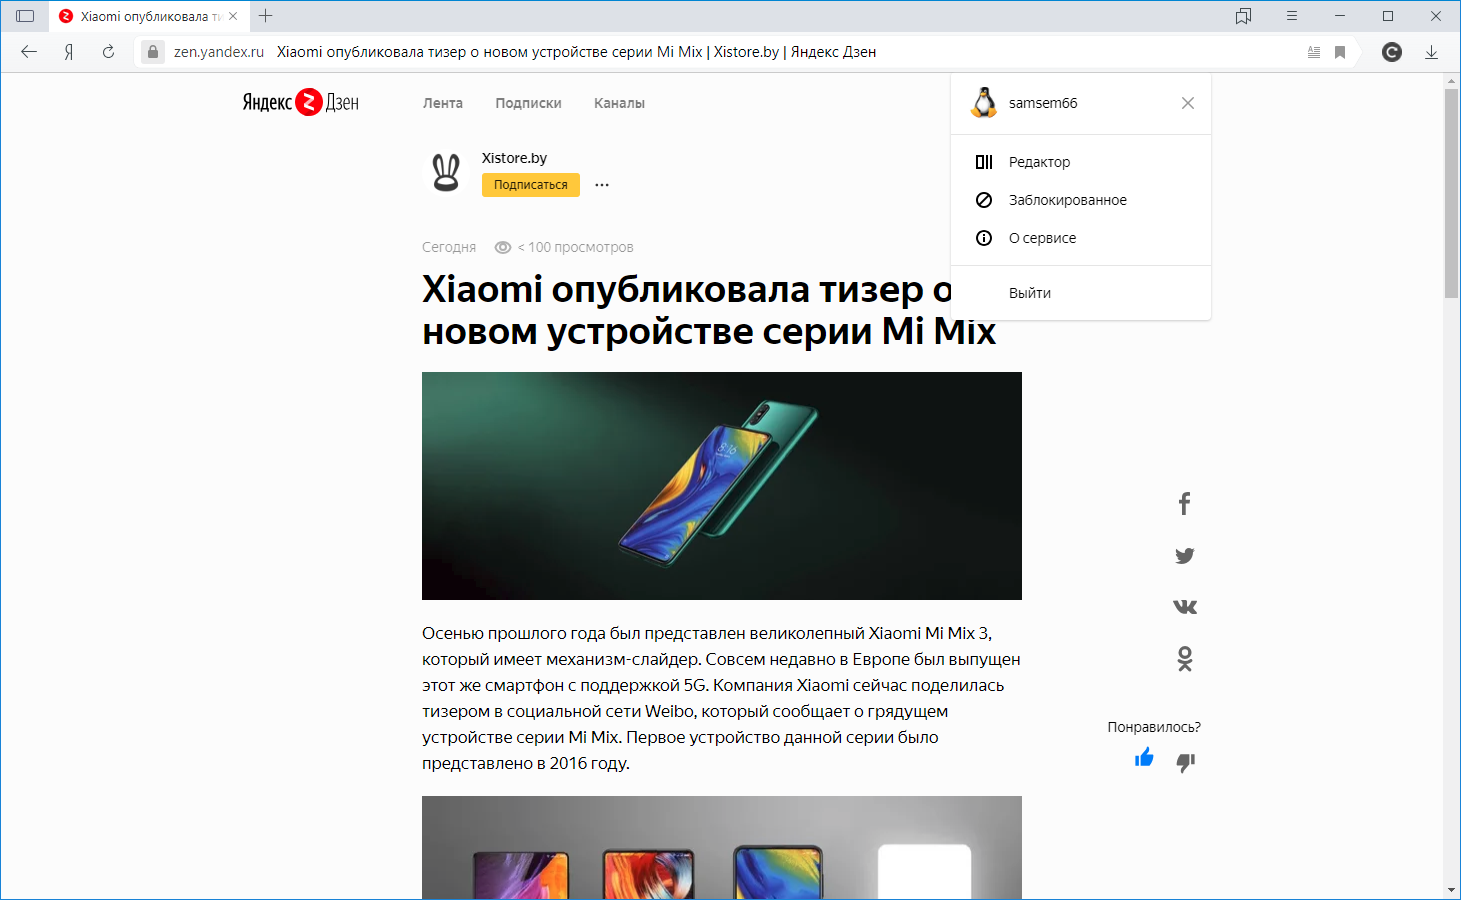
Task: Open the C extension icon in toolbar
Action: (x=1392, y=52)
